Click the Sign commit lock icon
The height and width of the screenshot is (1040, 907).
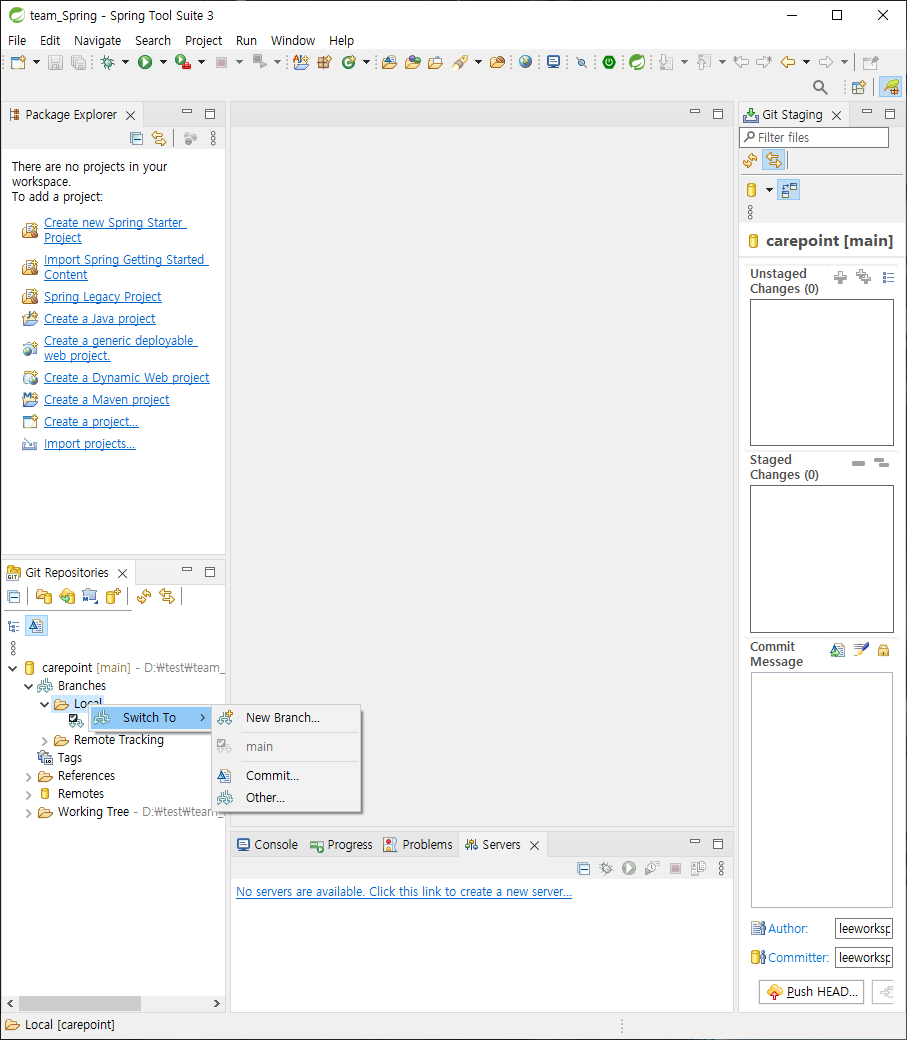click(x=883, y=650)
